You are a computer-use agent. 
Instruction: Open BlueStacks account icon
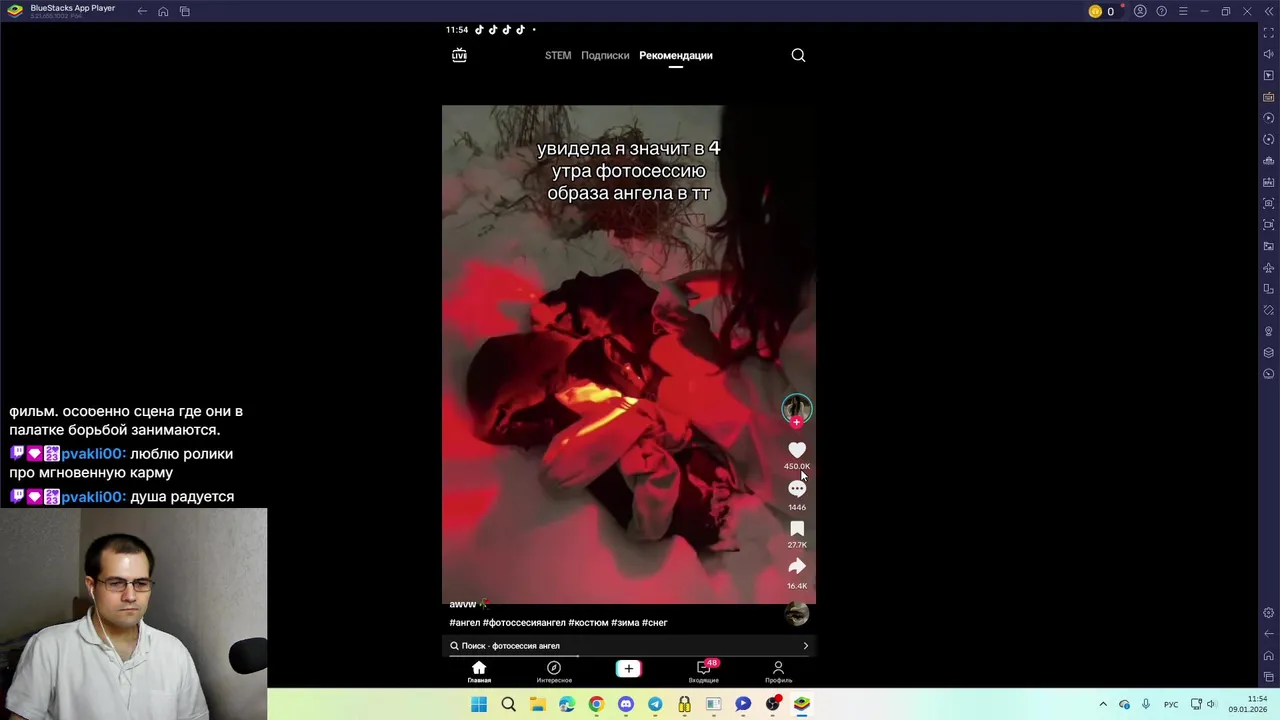pos(1140,11)
